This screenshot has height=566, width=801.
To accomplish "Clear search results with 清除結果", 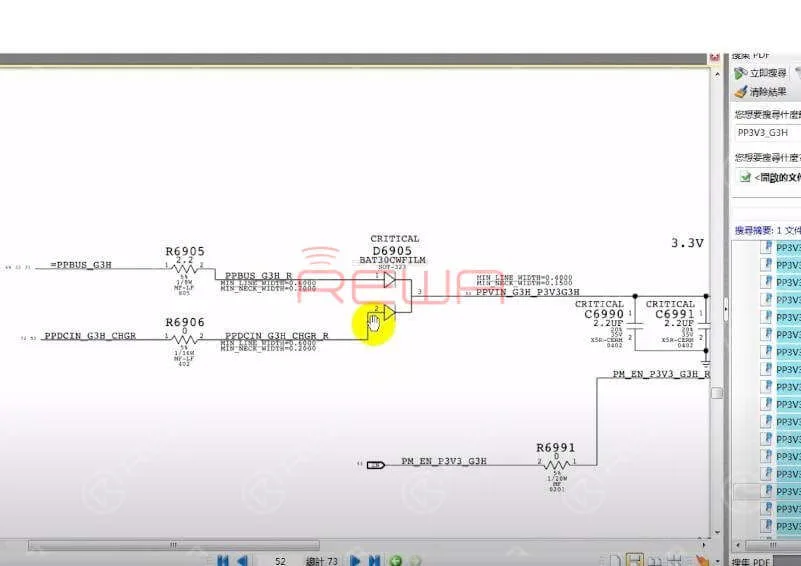I will pyautogui.click(x=761, y=92).
